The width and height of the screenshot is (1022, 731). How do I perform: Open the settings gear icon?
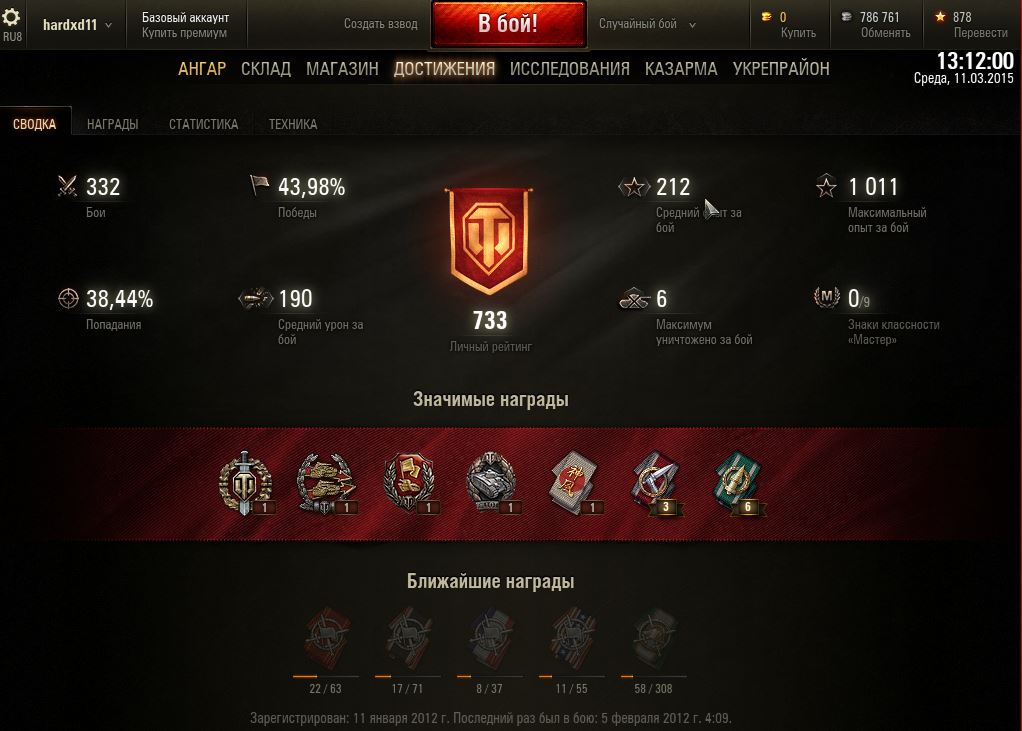click(11, 16)
